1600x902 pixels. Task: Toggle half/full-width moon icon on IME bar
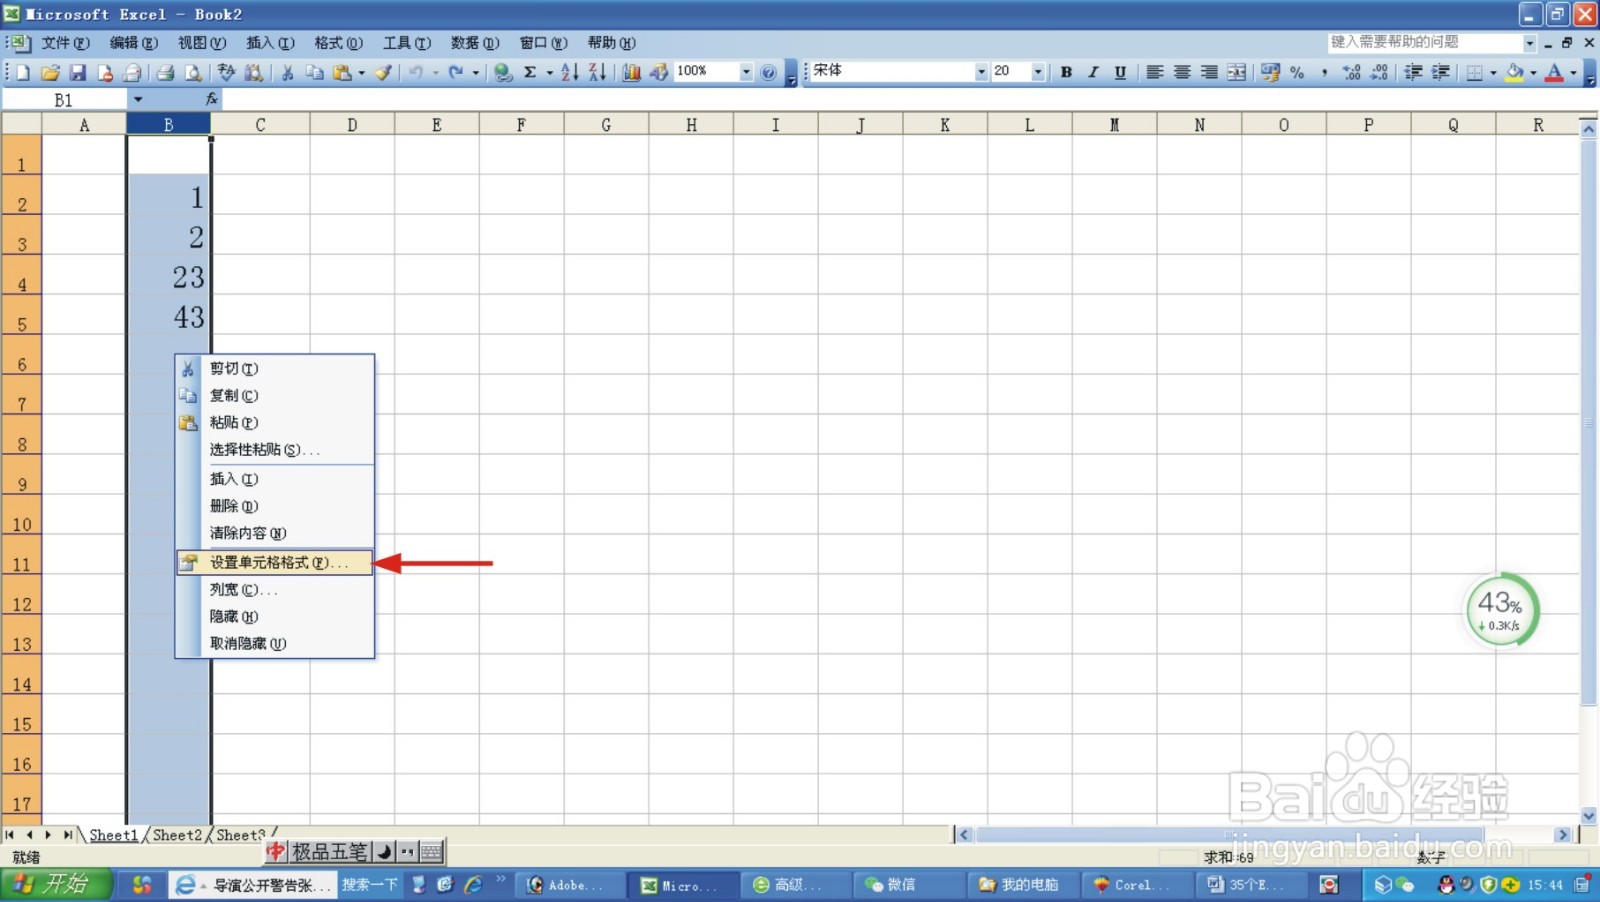(384, 852)
